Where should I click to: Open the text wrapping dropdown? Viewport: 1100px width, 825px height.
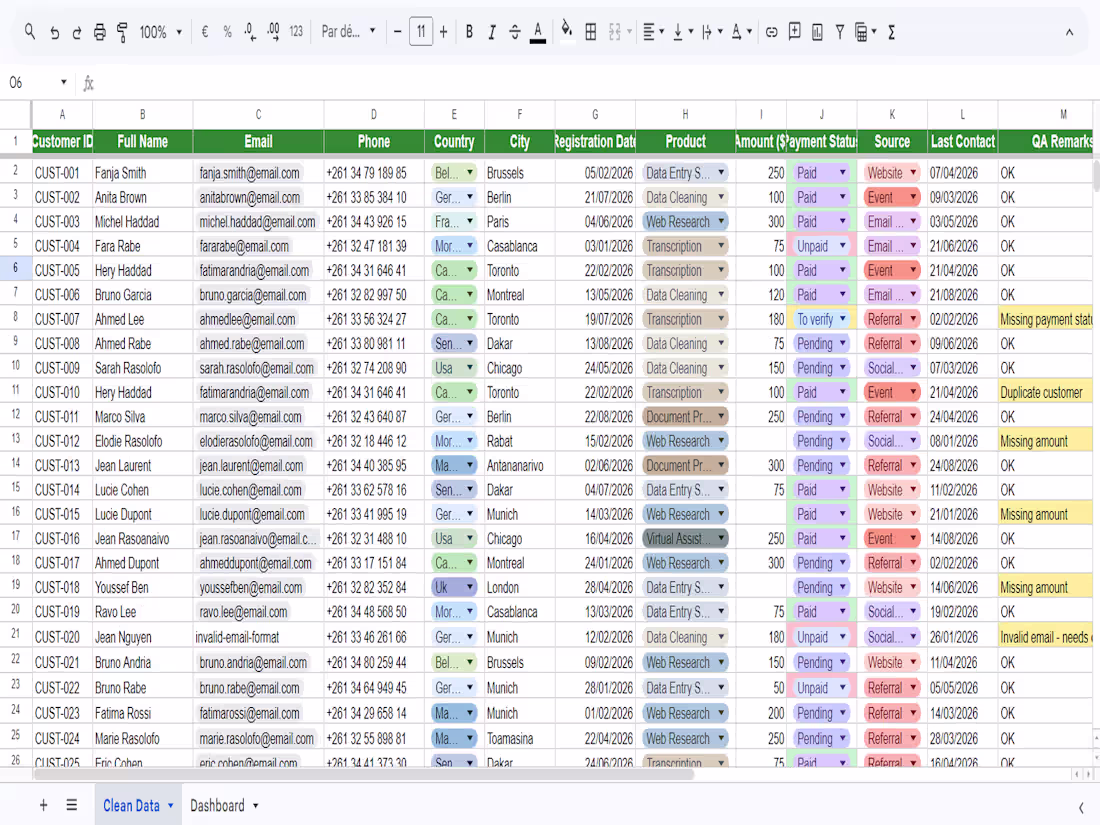[x=712, y=32]
